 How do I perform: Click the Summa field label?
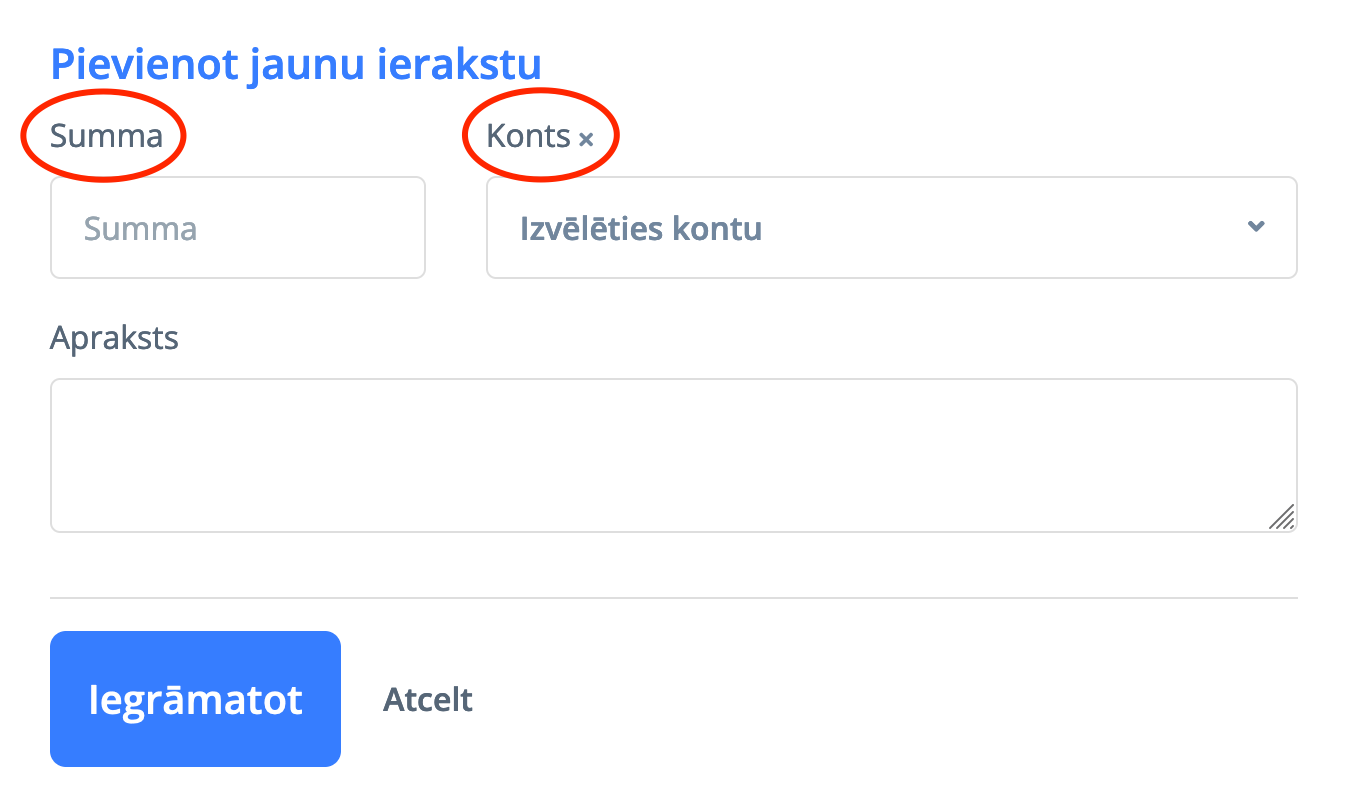pyautogui.click(x=106, y=135)
